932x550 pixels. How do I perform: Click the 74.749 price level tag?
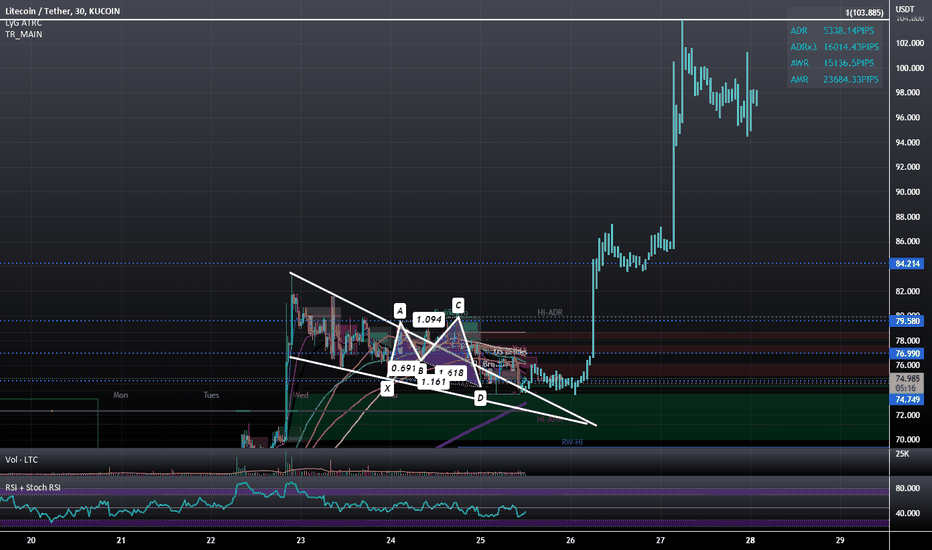click(907, 400)
